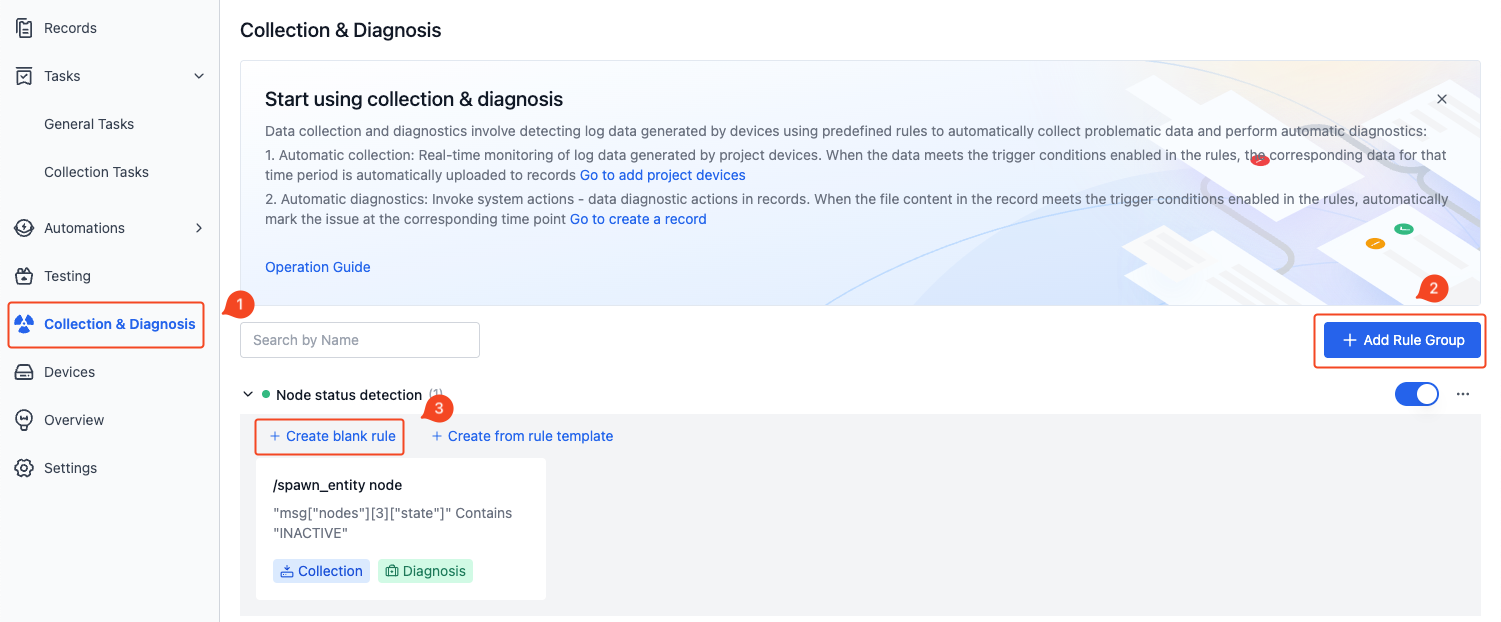Viewport: 1501px width, 622px height.
Task: Click the Add Rule Group button
Action: click(1403, 340)
